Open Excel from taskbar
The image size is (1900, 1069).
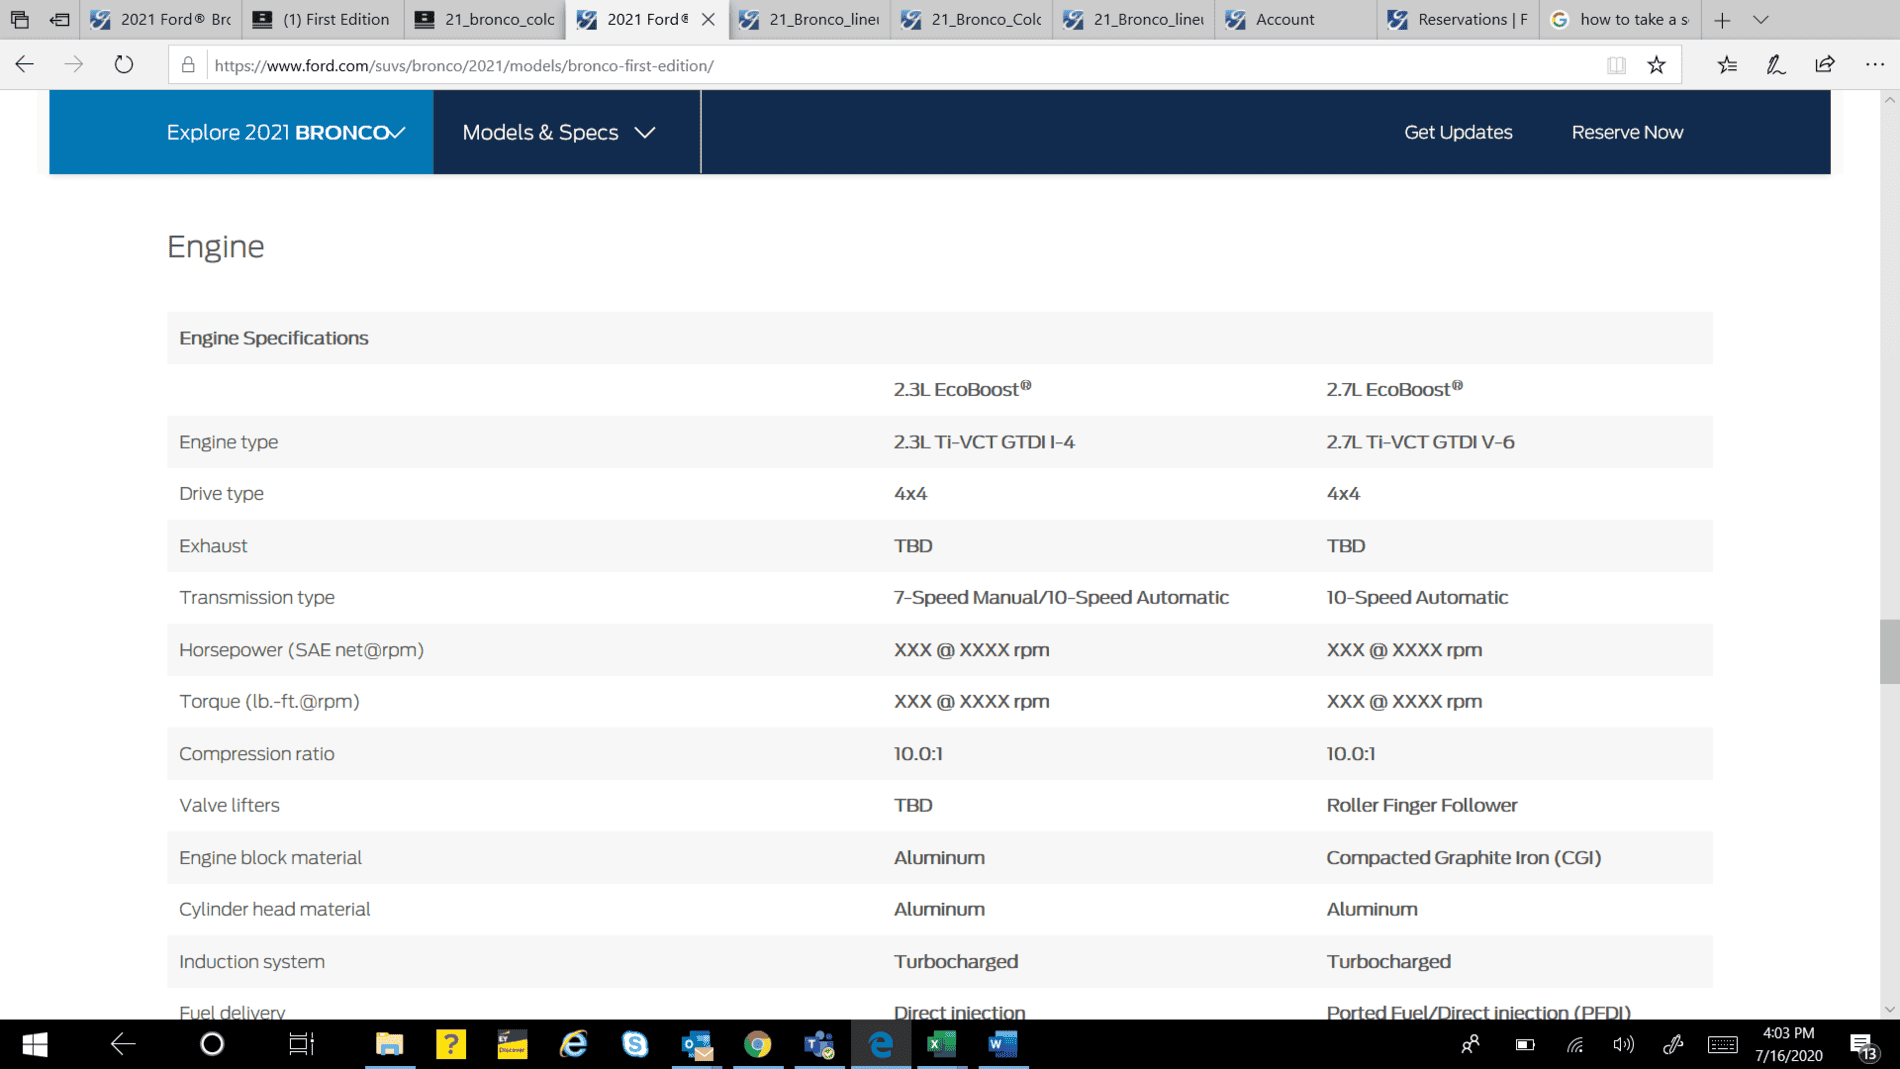[x=941, y=1044]
